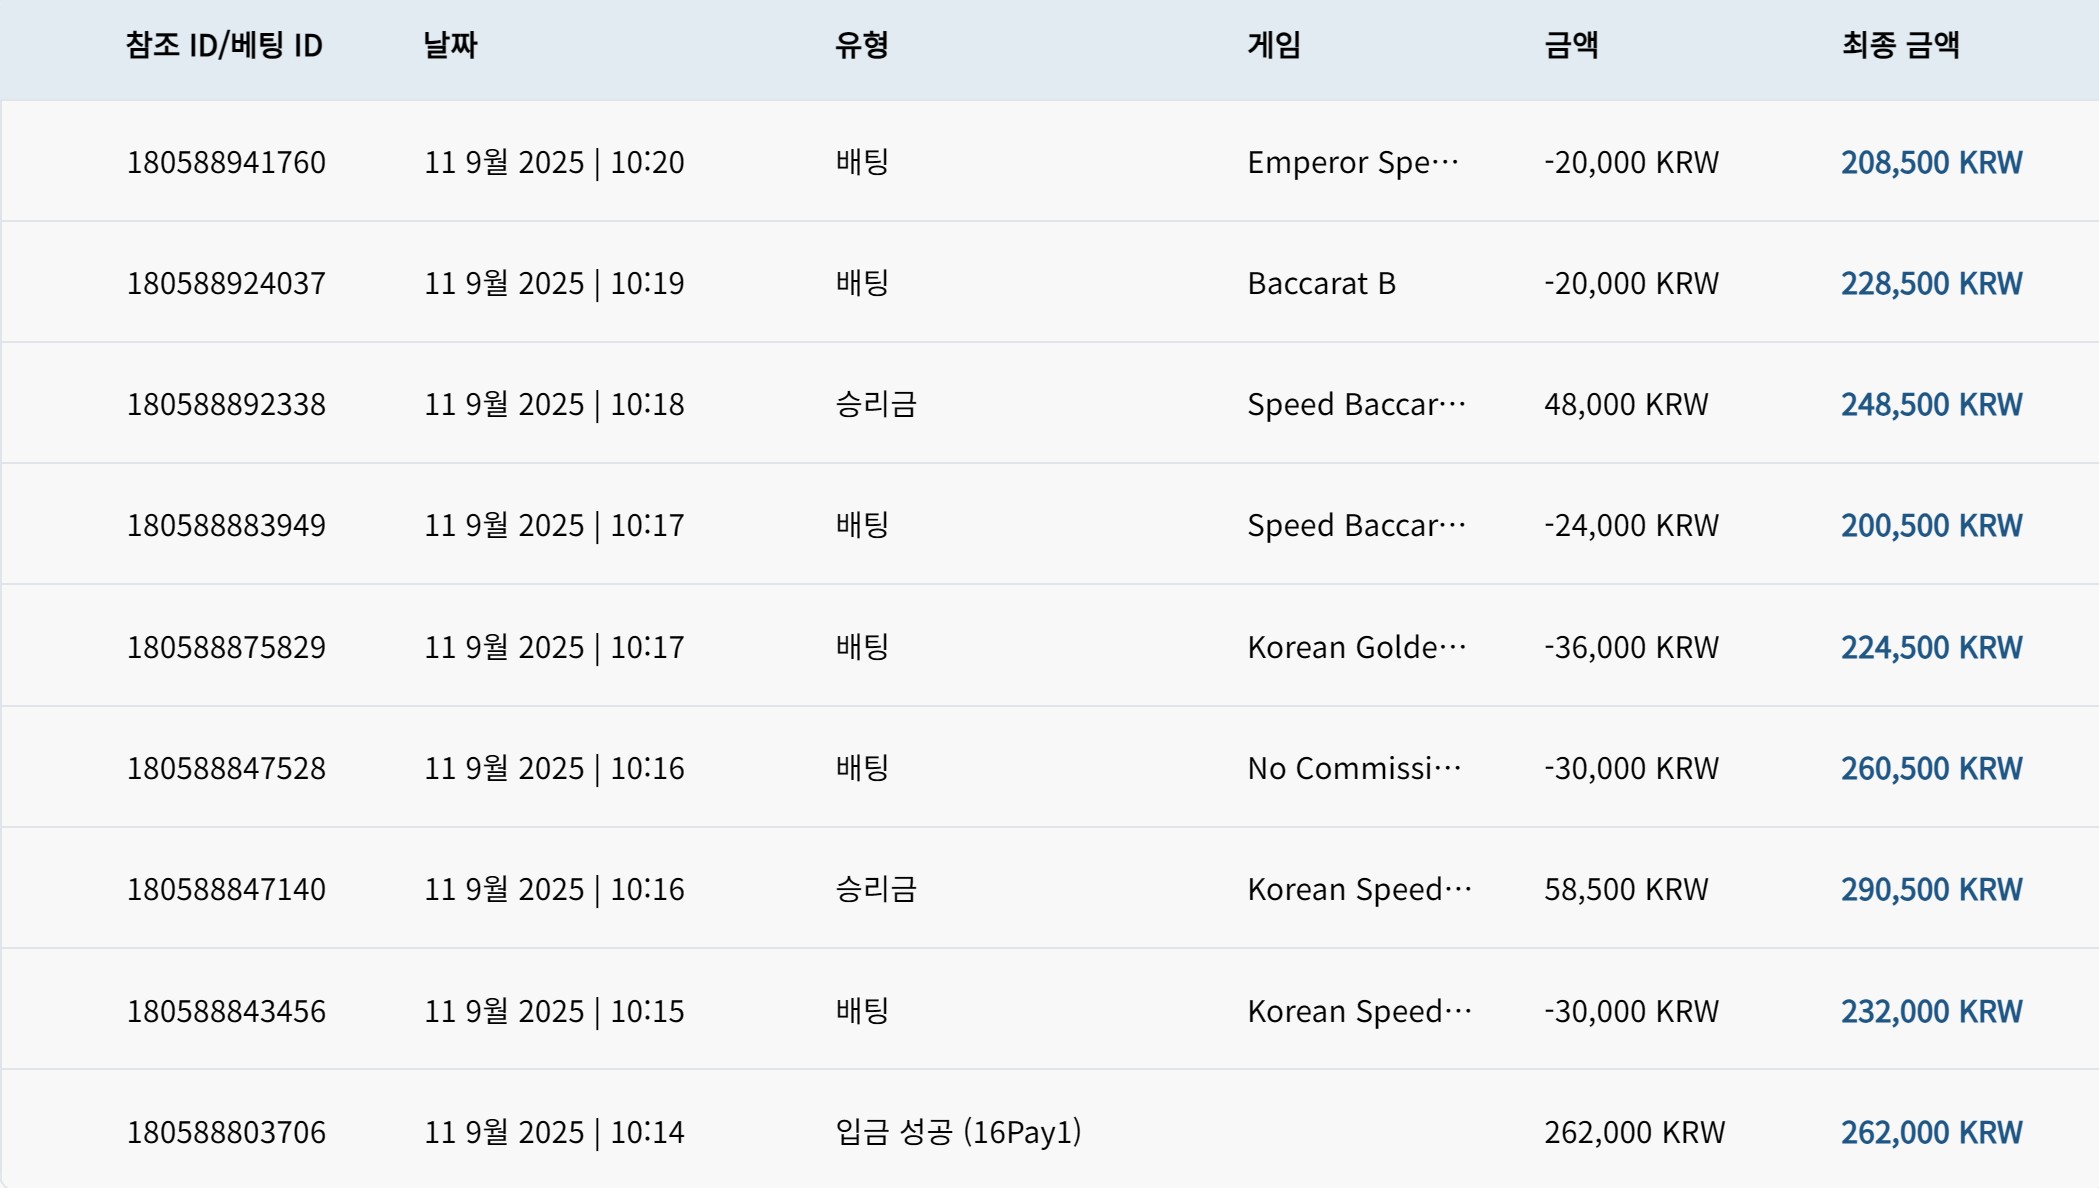This screenshot has height=1188, width=2099.
Task: Select bet ID 180588875829
Action: (226, 647)
